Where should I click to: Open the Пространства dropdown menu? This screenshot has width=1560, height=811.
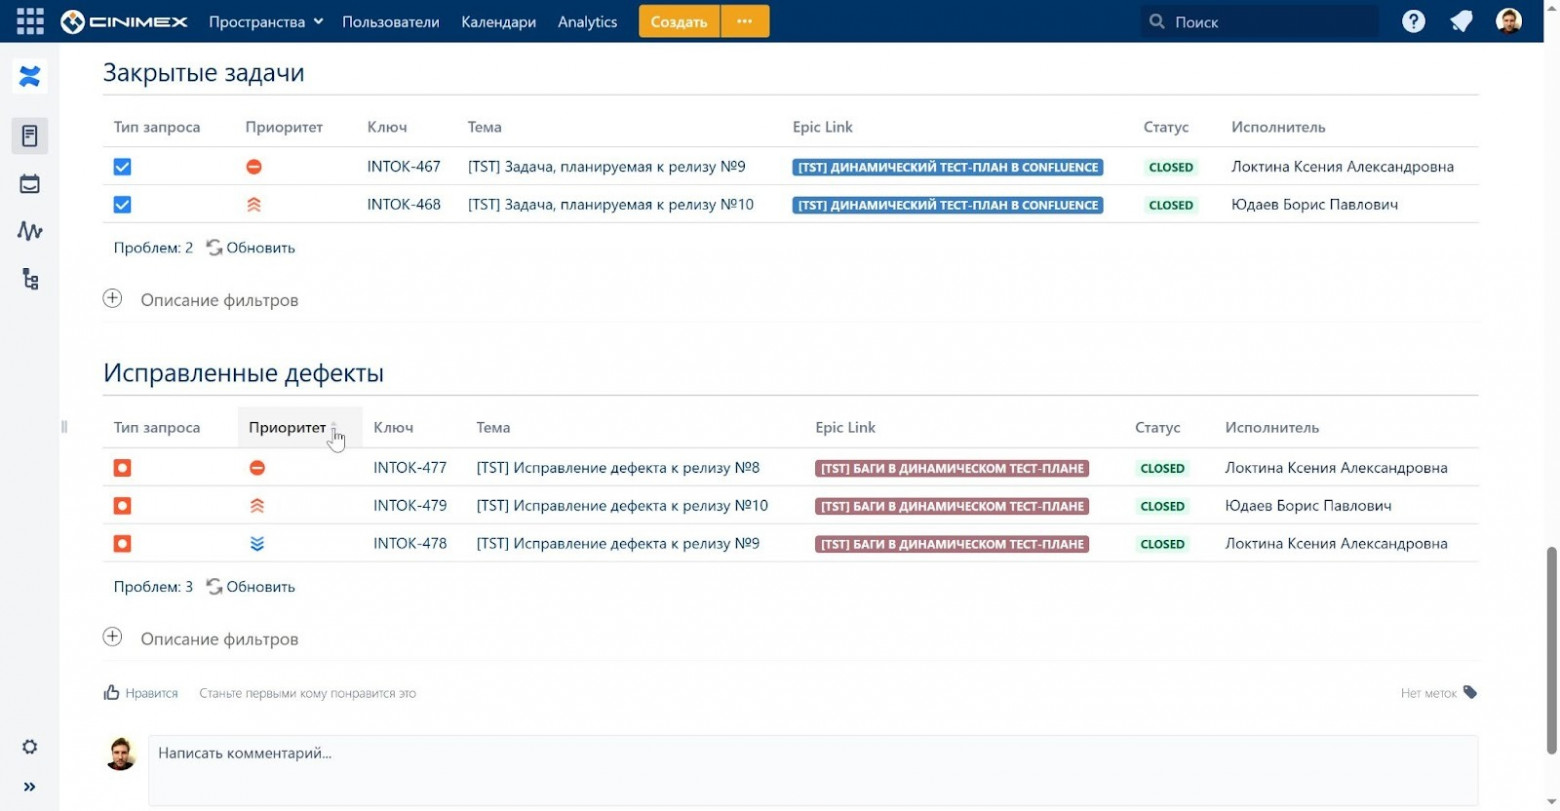pyautogui.click(x=265, y=22)
